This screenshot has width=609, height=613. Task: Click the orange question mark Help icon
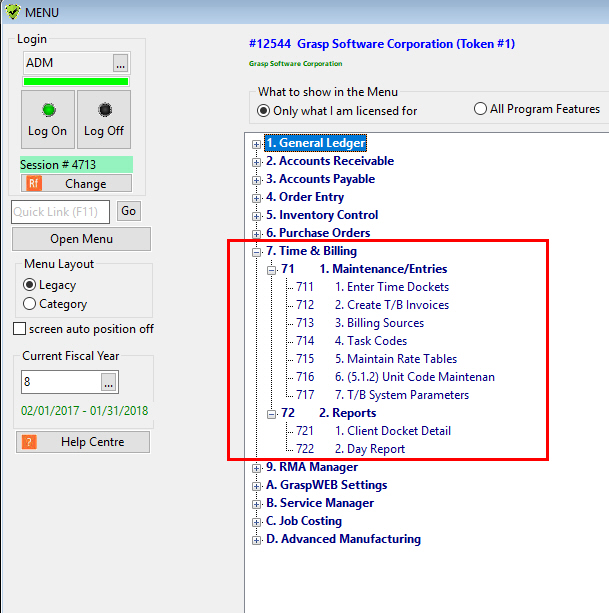29,442
